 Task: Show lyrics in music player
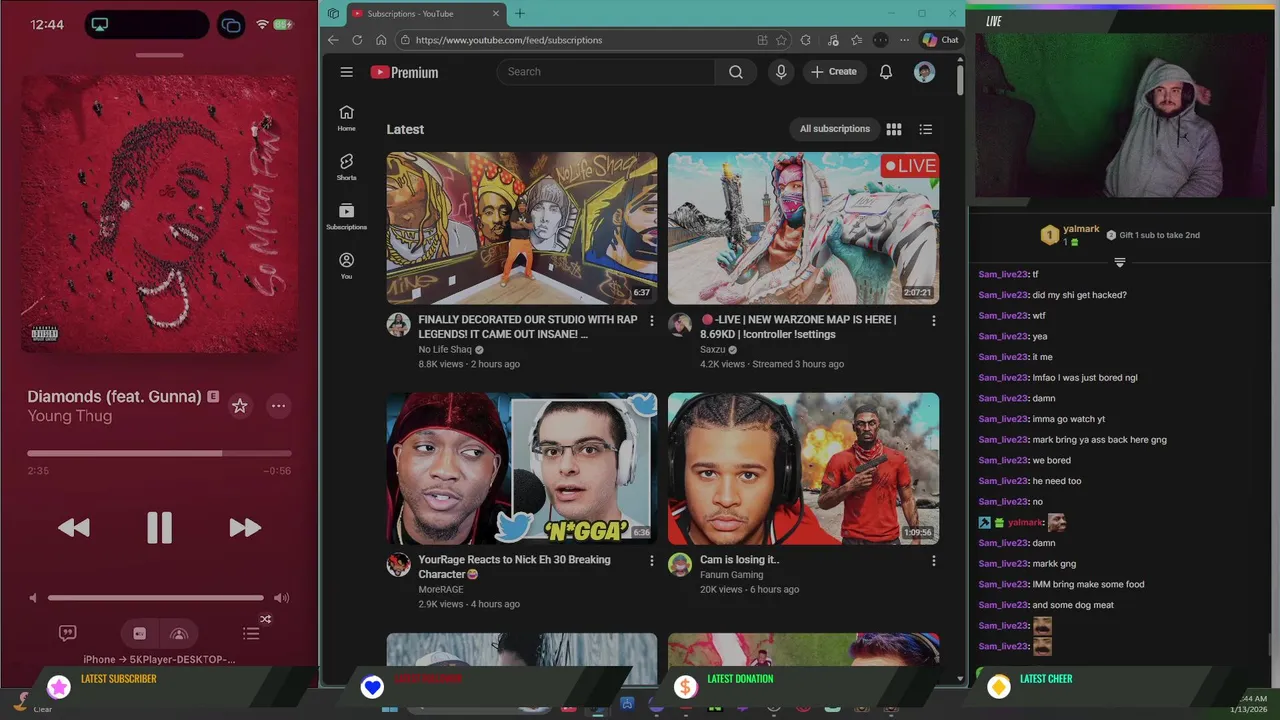pos(67,633)
